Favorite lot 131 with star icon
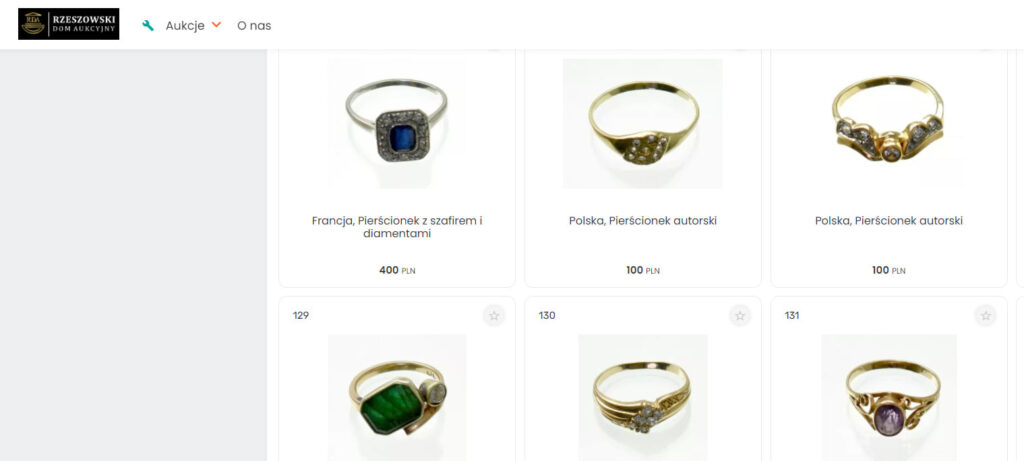Viewport: 1024px width, 461px height. click(985, 316)
